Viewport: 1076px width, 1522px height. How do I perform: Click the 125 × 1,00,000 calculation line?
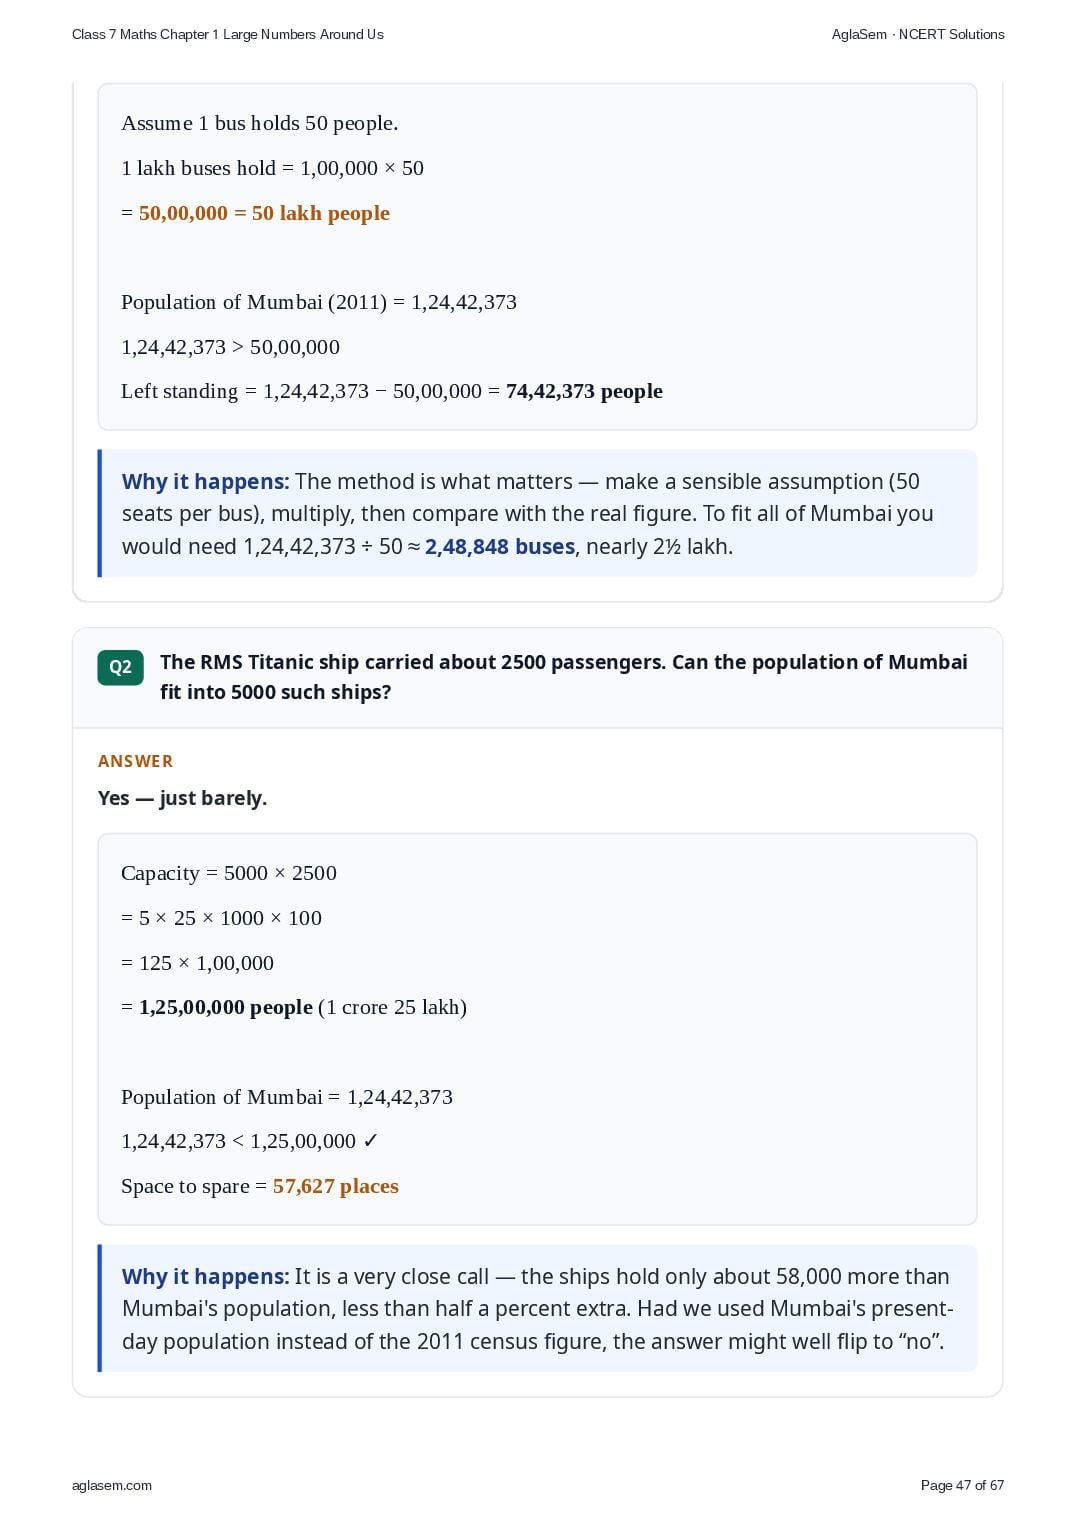click(198, 963)
